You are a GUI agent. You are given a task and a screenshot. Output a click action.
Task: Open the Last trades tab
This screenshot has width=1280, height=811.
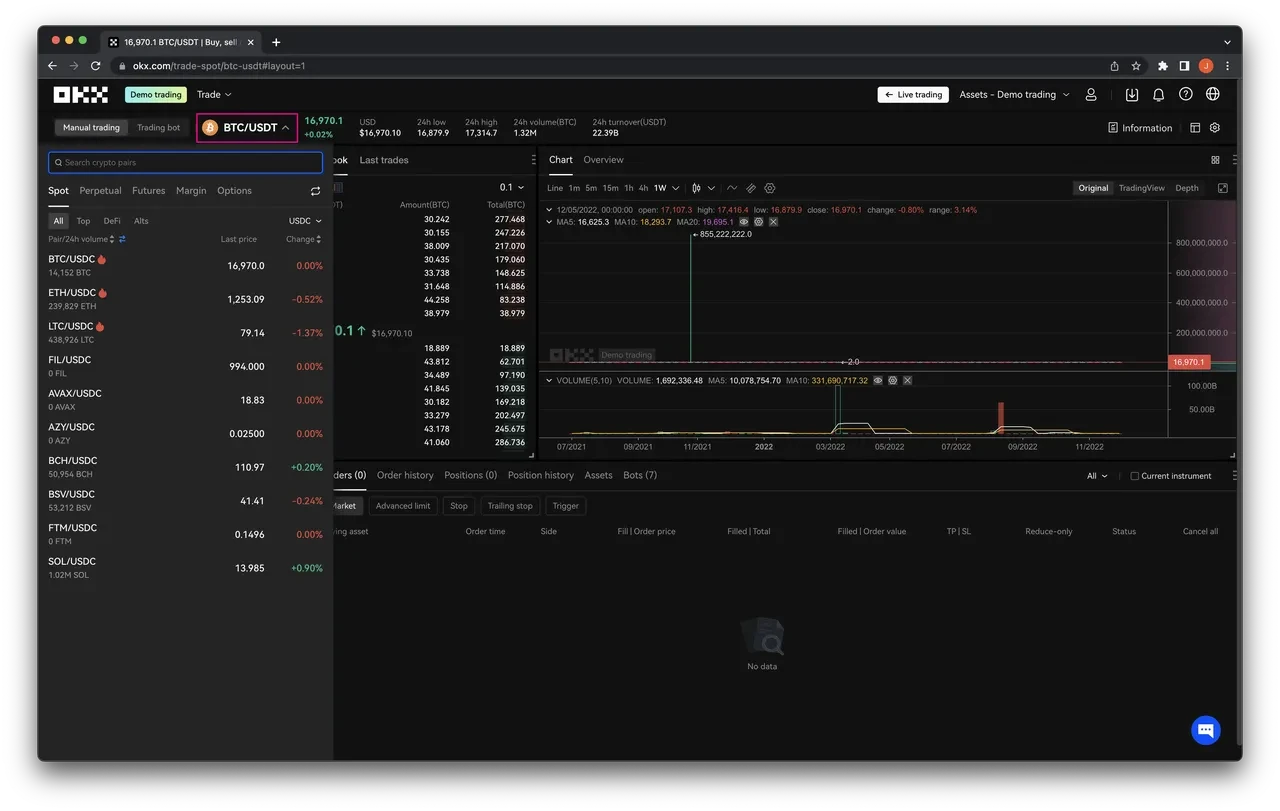(x=384, y=160)
